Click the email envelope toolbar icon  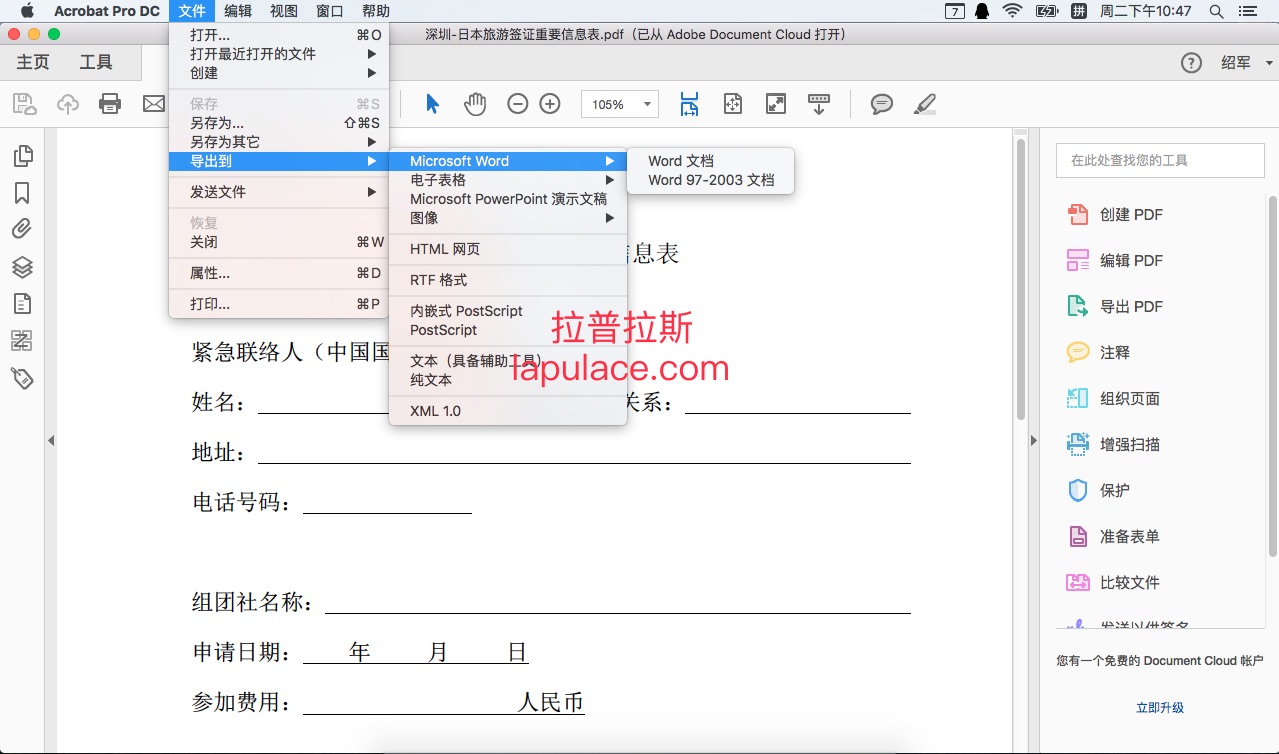(x=153, y=103)
